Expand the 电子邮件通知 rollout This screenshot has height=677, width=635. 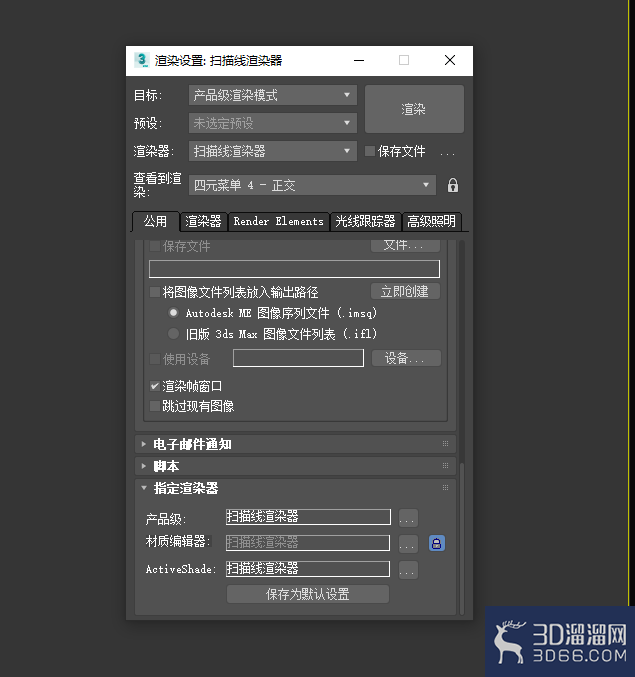[144, 444]
